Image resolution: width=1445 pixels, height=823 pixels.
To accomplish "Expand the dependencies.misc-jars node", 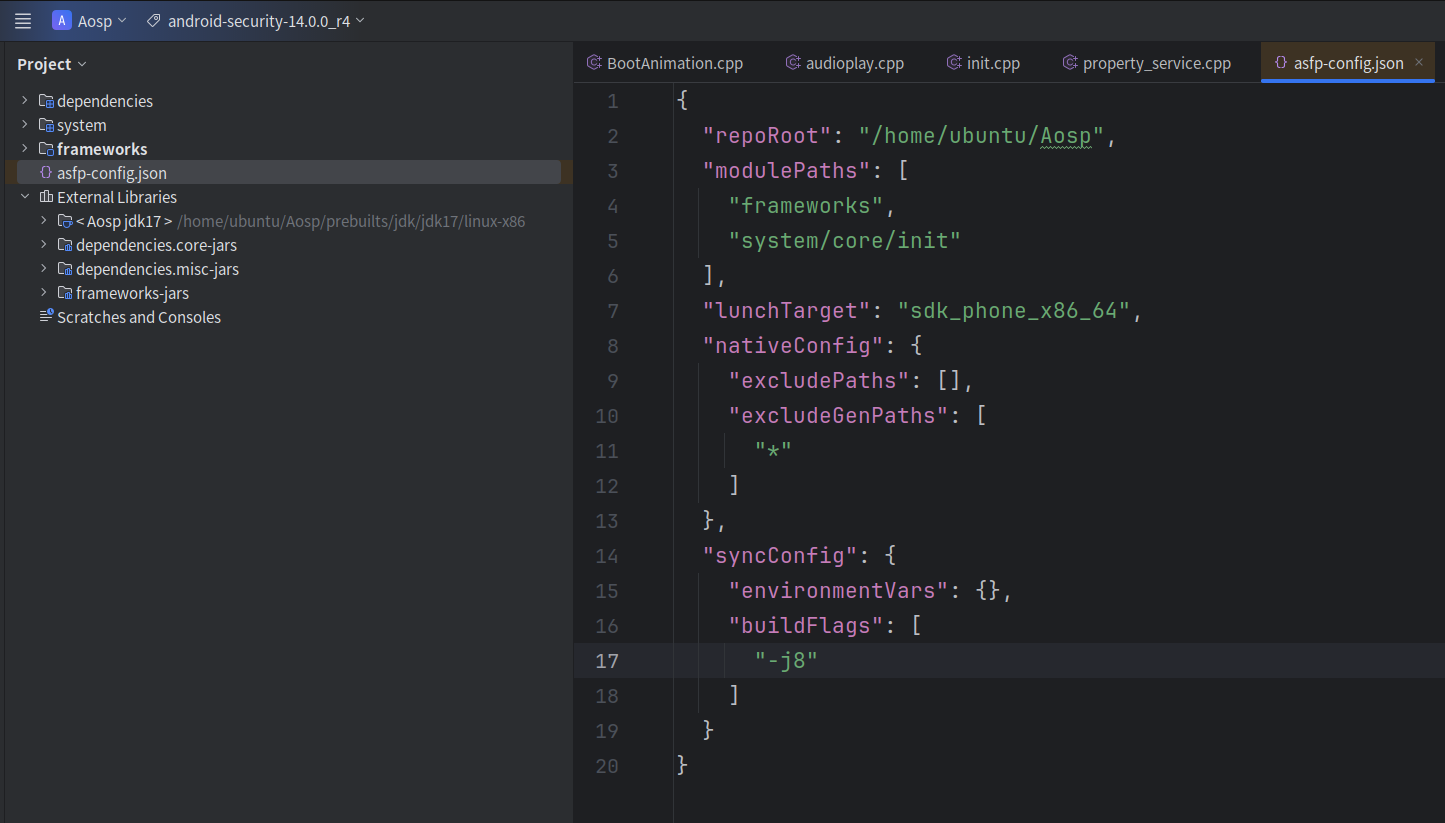I will tap(42, 269).
